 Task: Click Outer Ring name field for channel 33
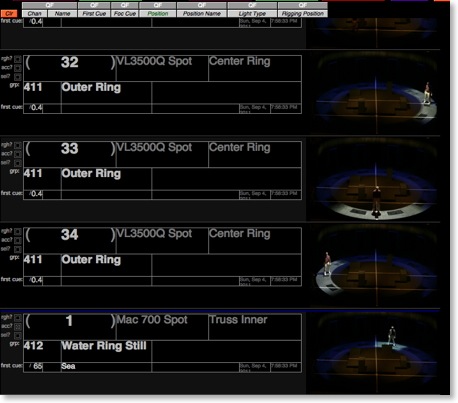click(x=106, y=179)
